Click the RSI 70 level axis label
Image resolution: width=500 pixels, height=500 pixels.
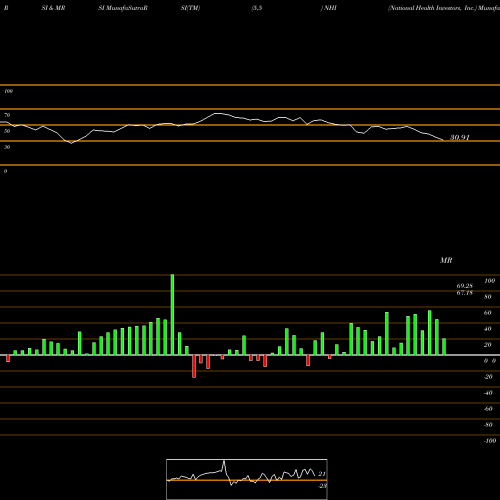coord(7,115)
